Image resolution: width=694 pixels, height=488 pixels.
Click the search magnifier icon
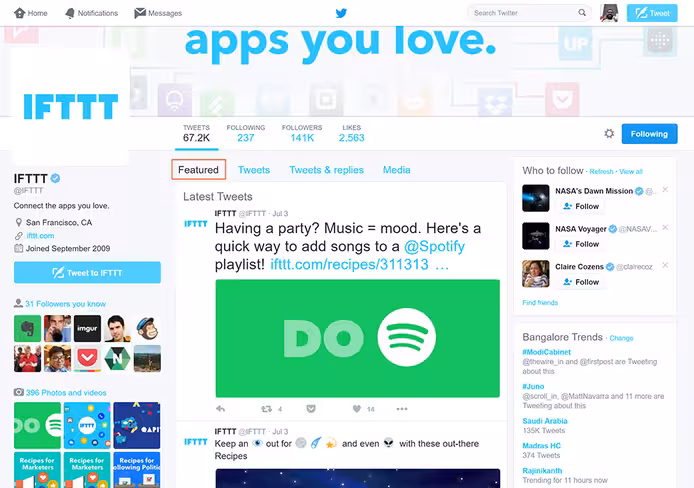point(582,13)
